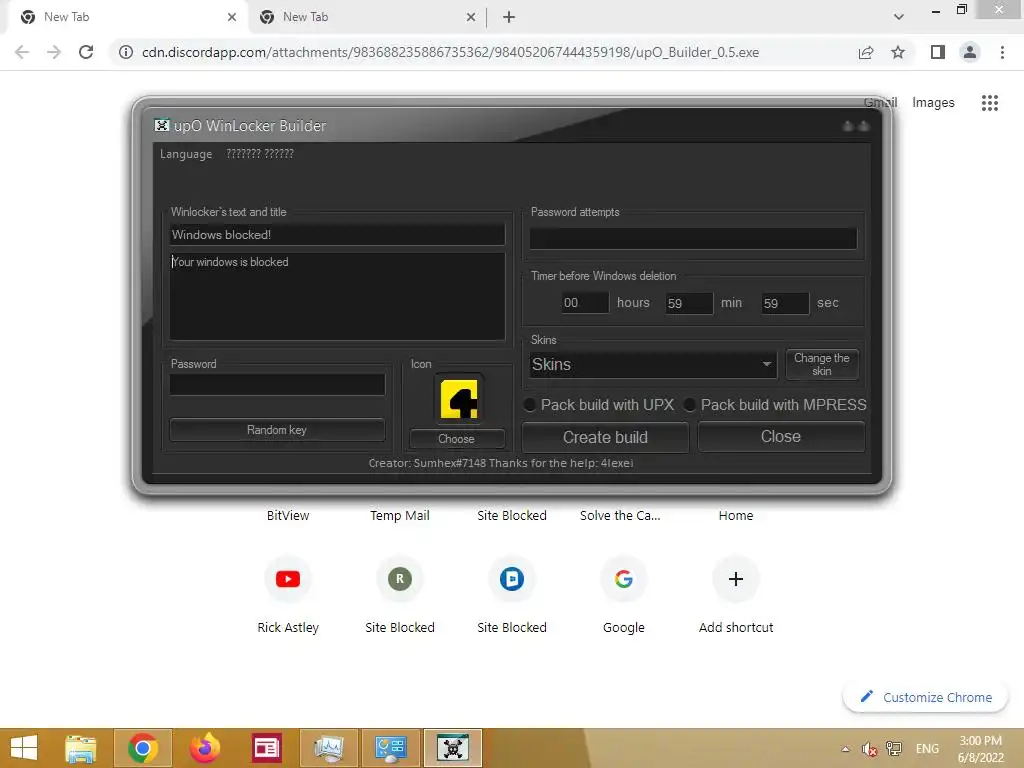Click the address bar URL
This screenshot has width=1024, height=768.
(x=451, y=52)
